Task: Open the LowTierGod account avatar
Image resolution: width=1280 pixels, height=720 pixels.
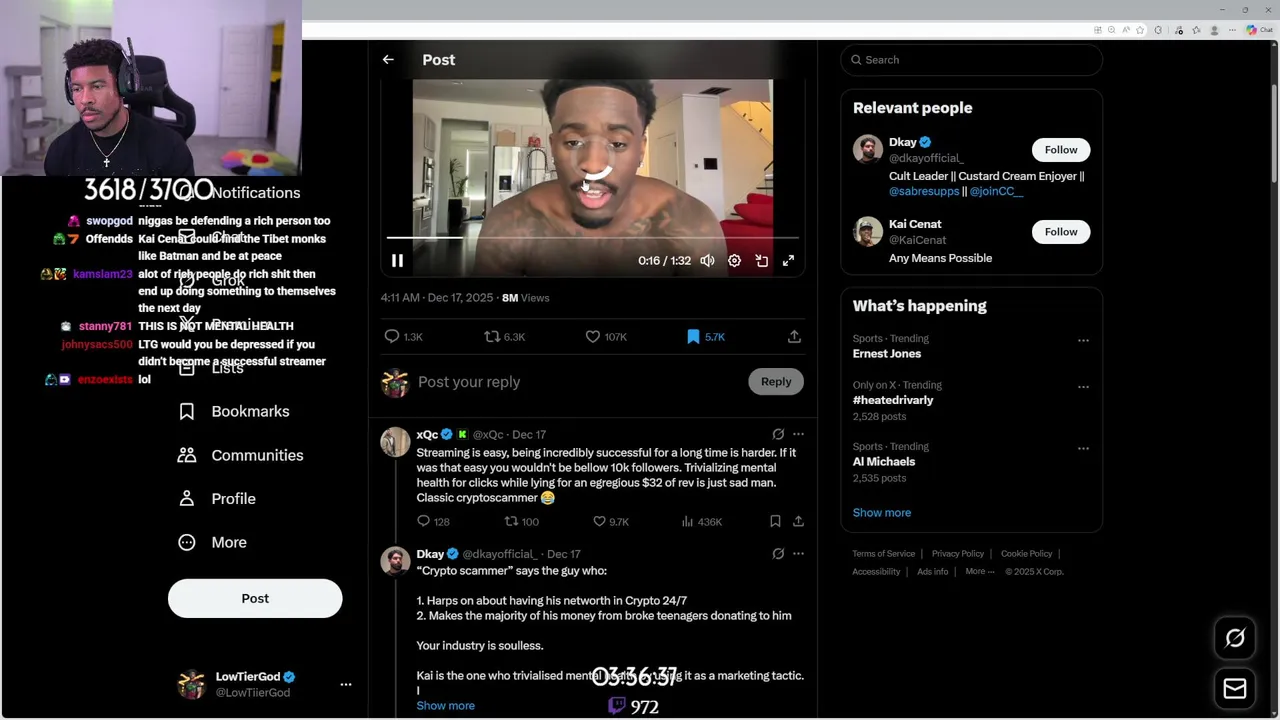Action: [191, 685]
